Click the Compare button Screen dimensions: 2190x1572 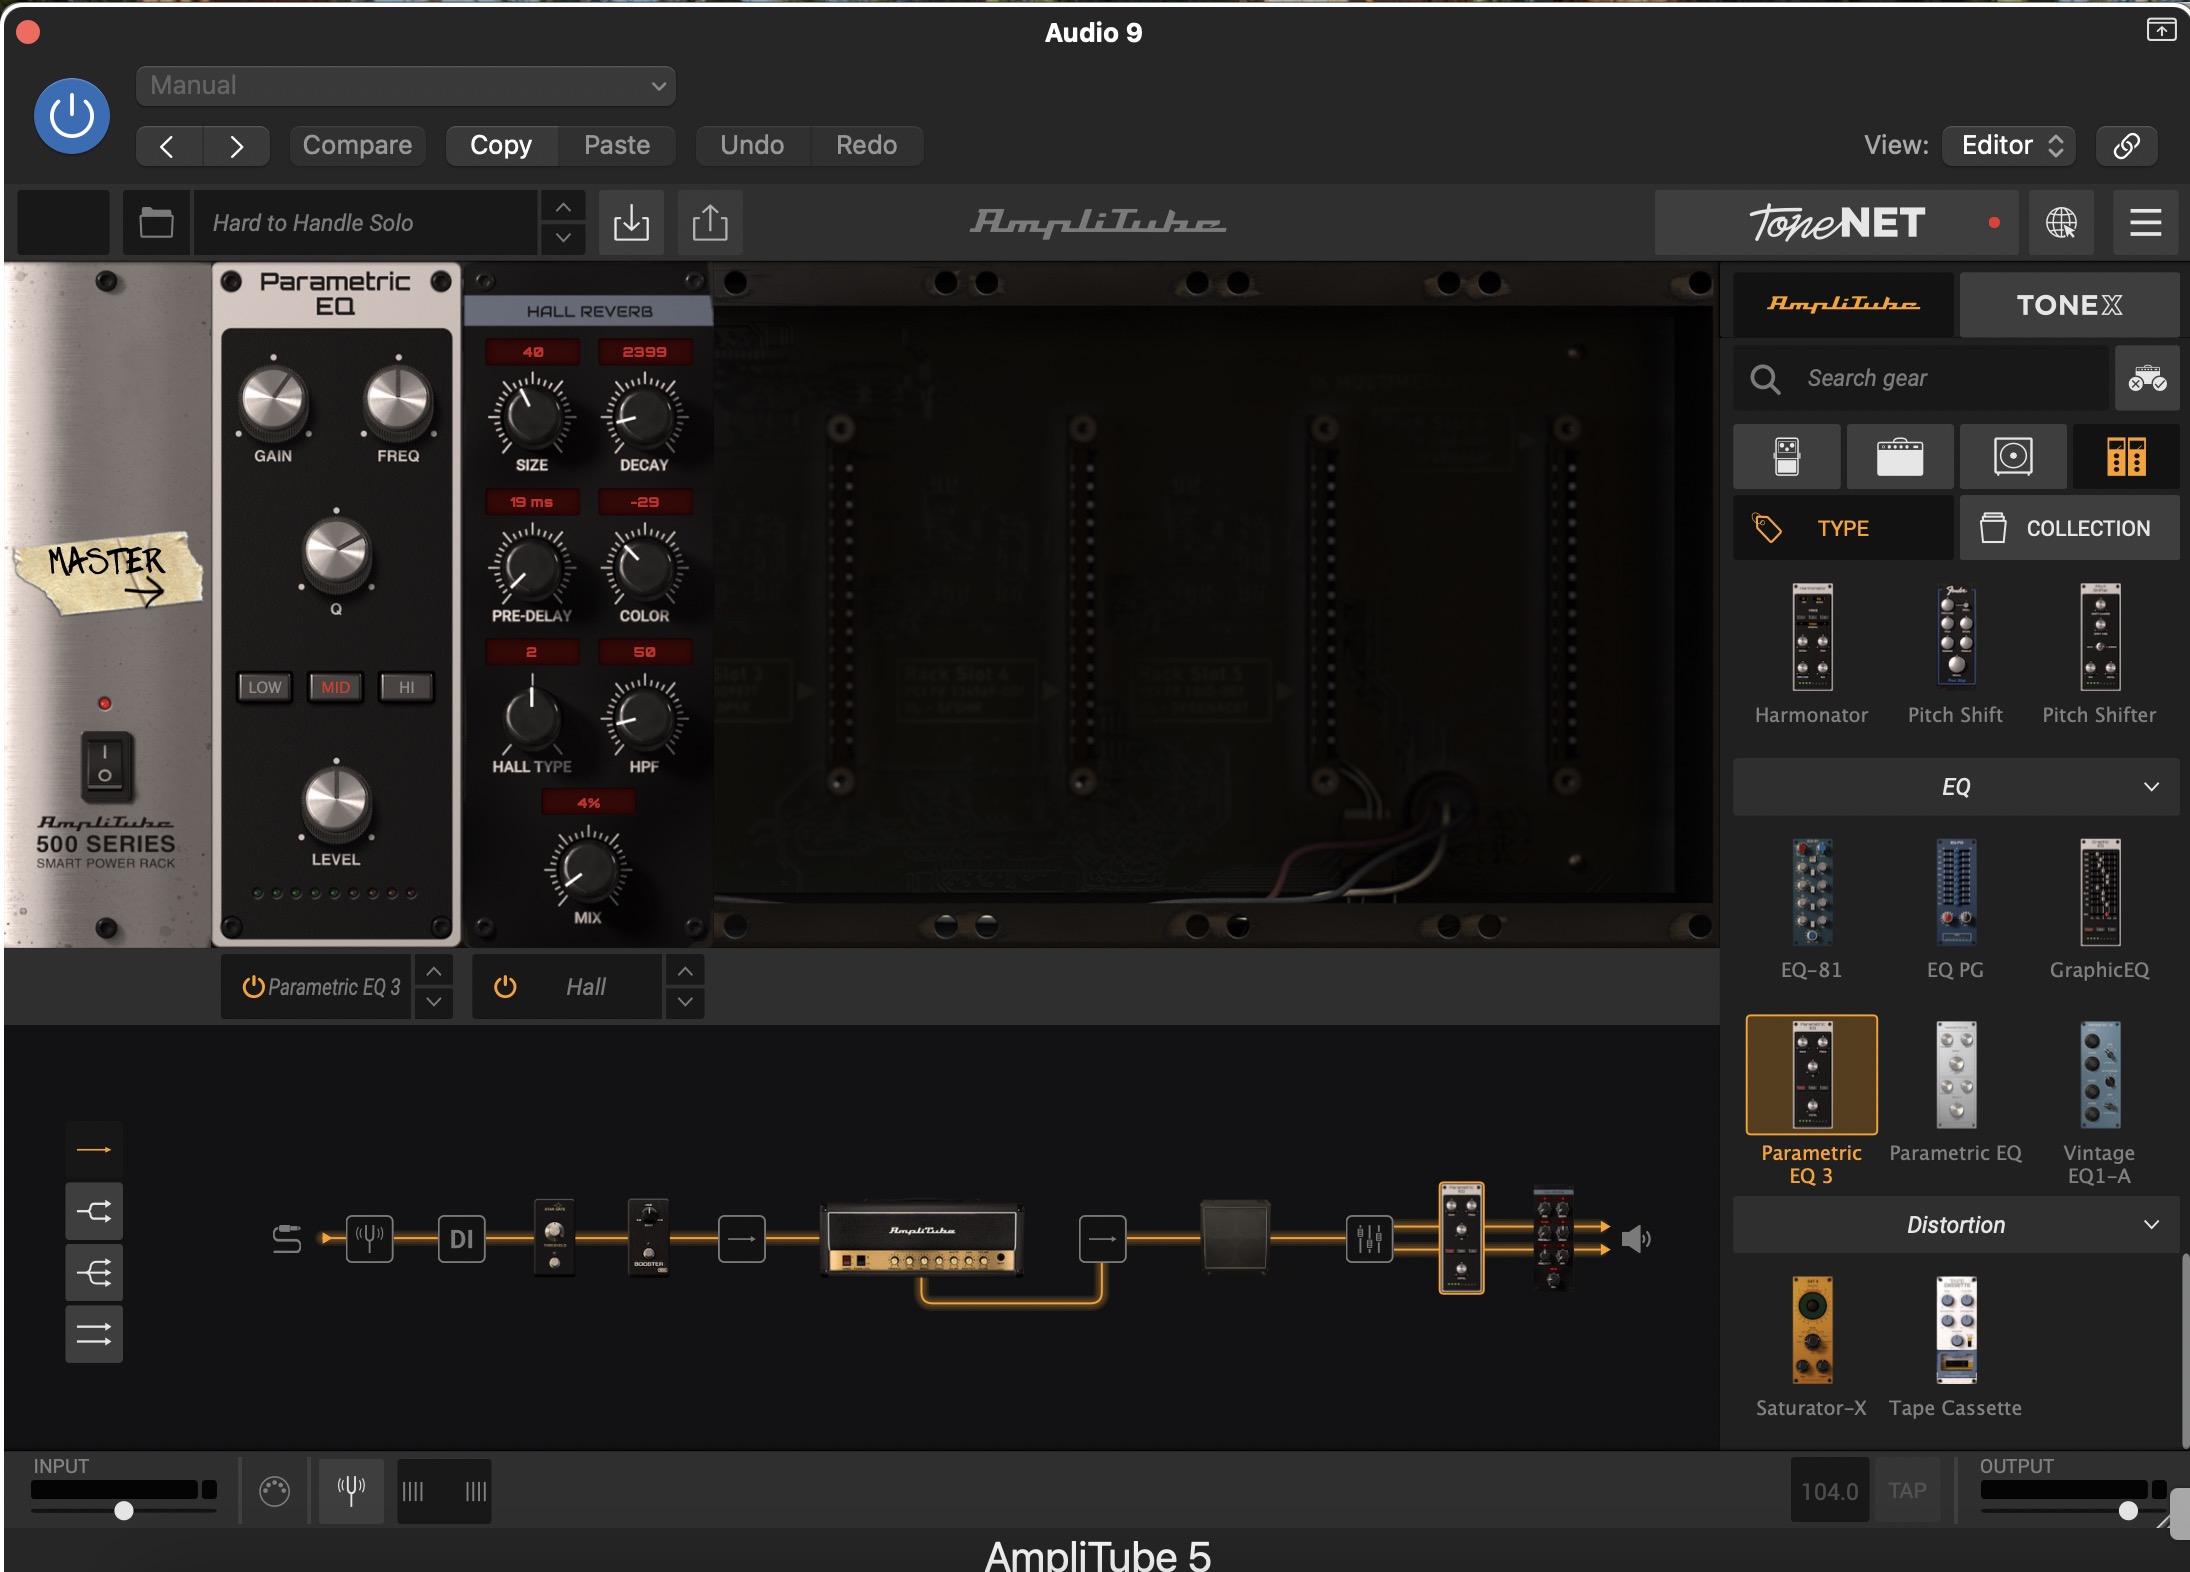point(357,146)
